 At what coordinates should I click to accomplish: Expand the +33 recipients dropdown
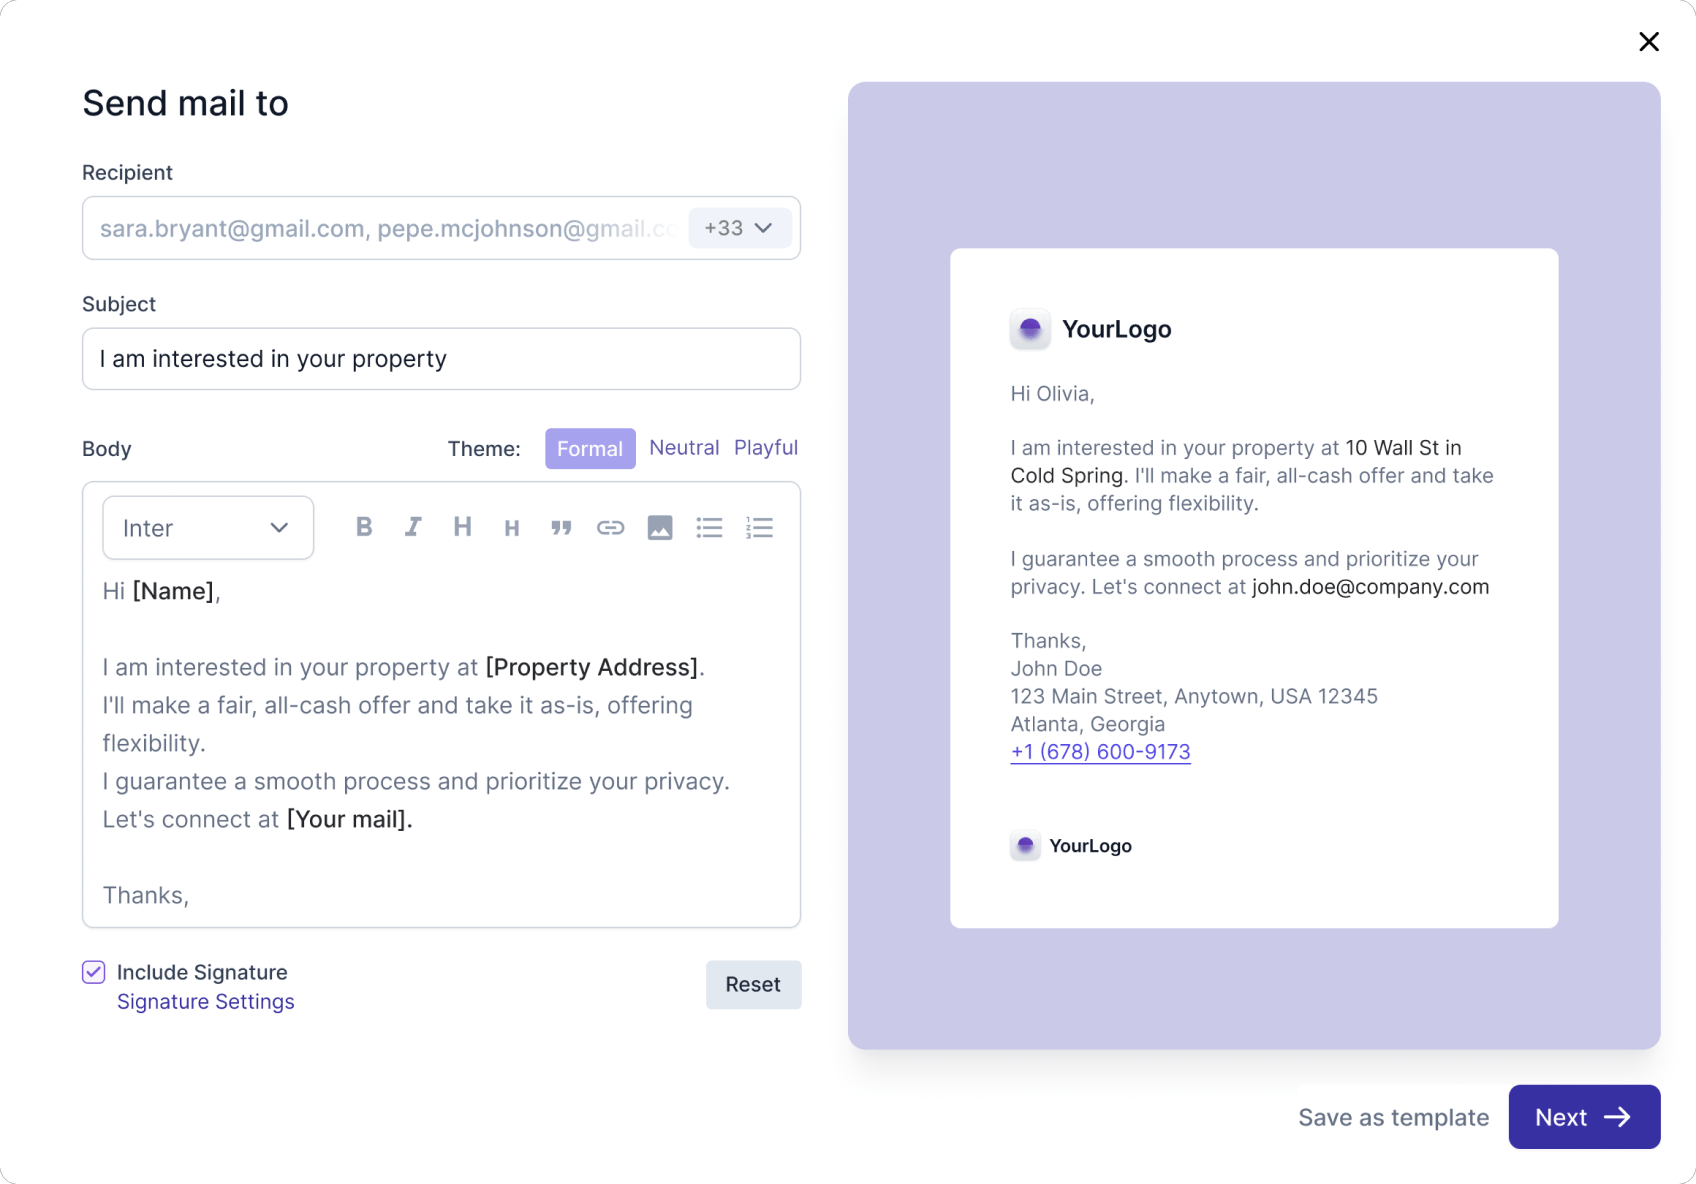coord(739,228)
